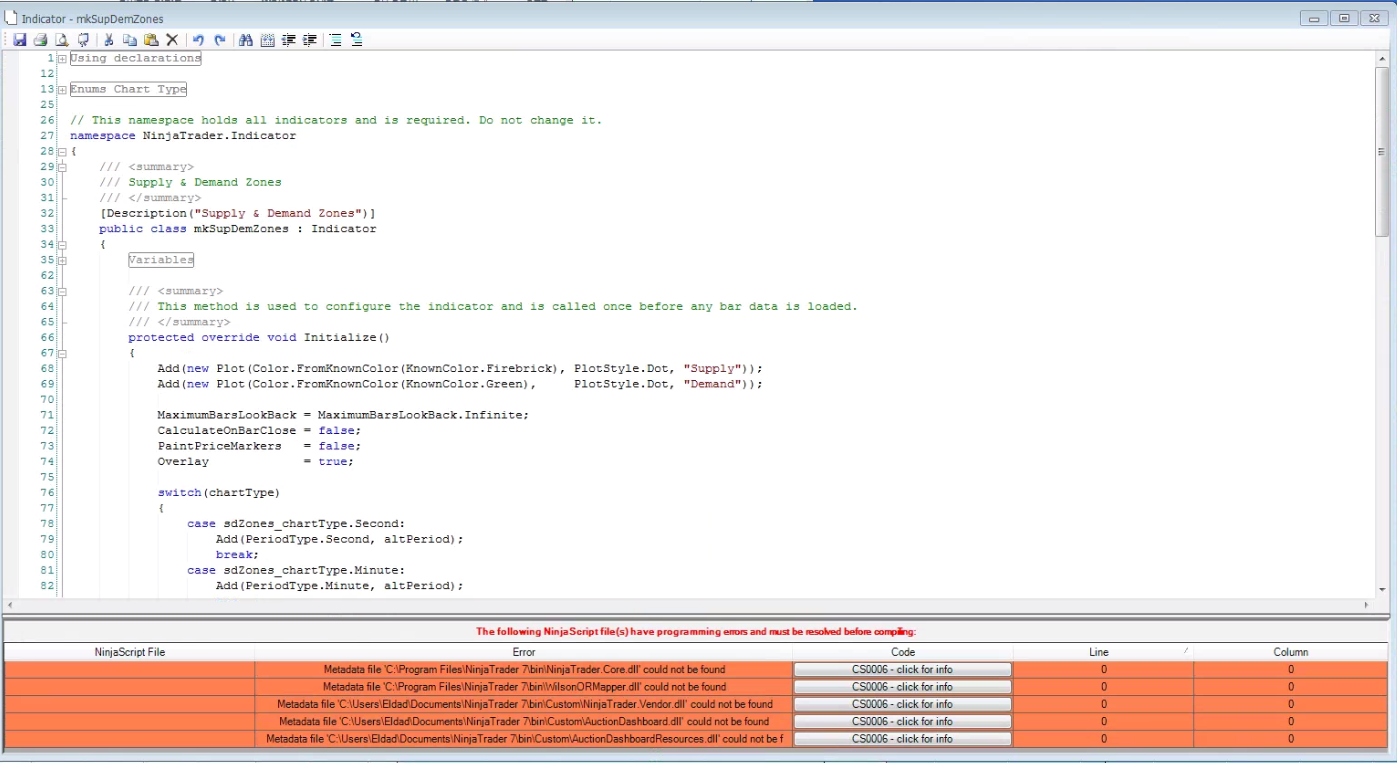This screenshot has height=763, width=1397.
Task: Select the AuctionDashboardResources.dll error message
Action: click(524, 739)
